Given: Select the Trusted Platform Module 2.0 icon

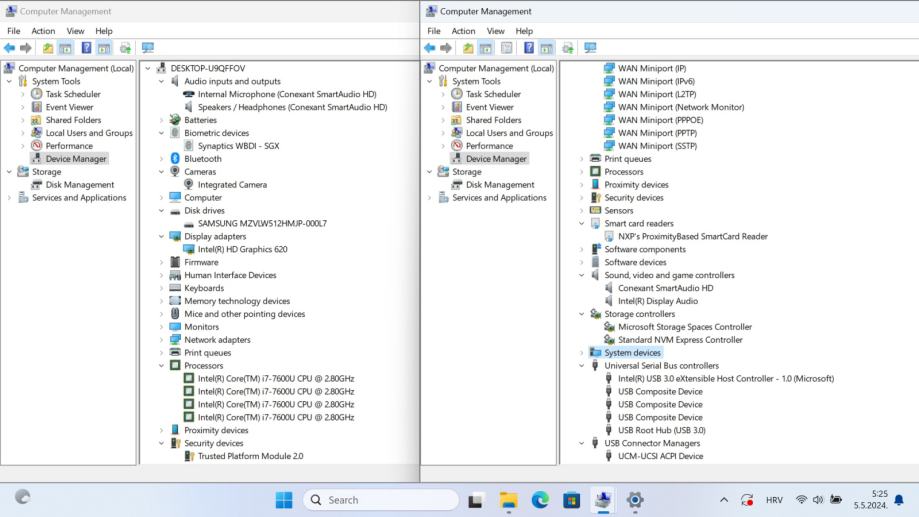Looking at the screenshot, I should click(189, 457).
